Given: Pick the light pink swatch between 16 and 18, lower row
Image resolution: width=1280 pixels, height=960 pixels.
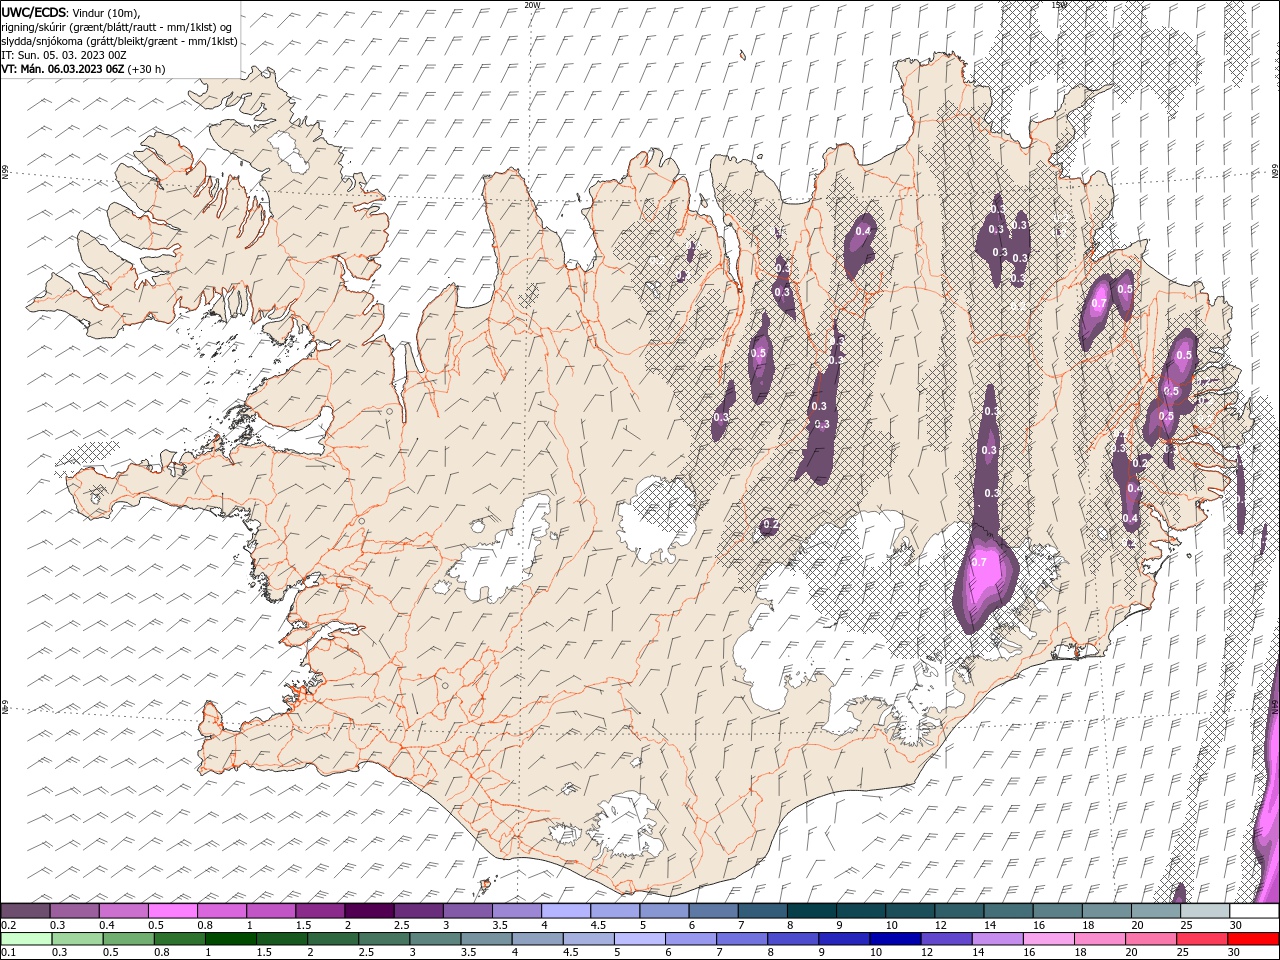Looking at the screenshot, I should [1048, 938].
